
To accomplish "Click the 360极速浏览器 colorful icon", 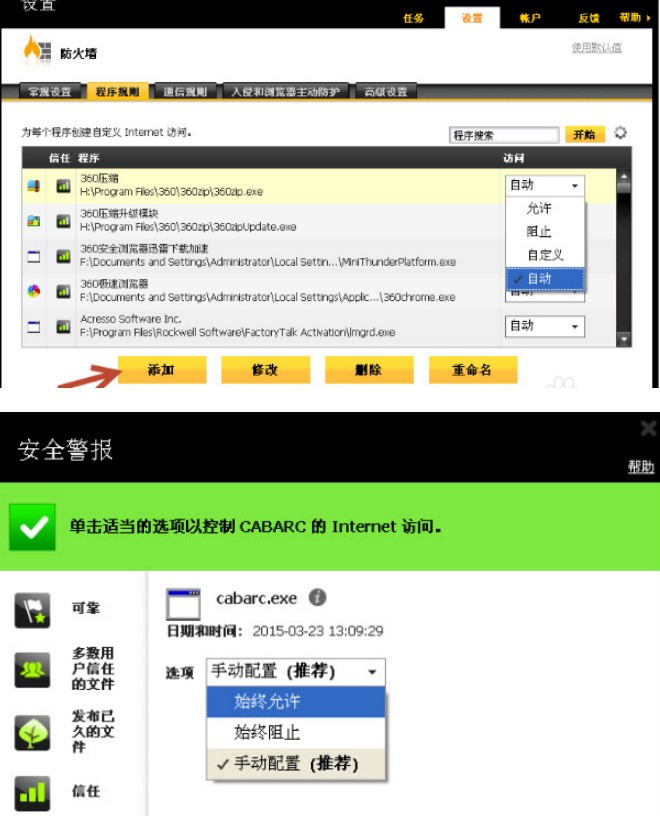I will 34,291.
